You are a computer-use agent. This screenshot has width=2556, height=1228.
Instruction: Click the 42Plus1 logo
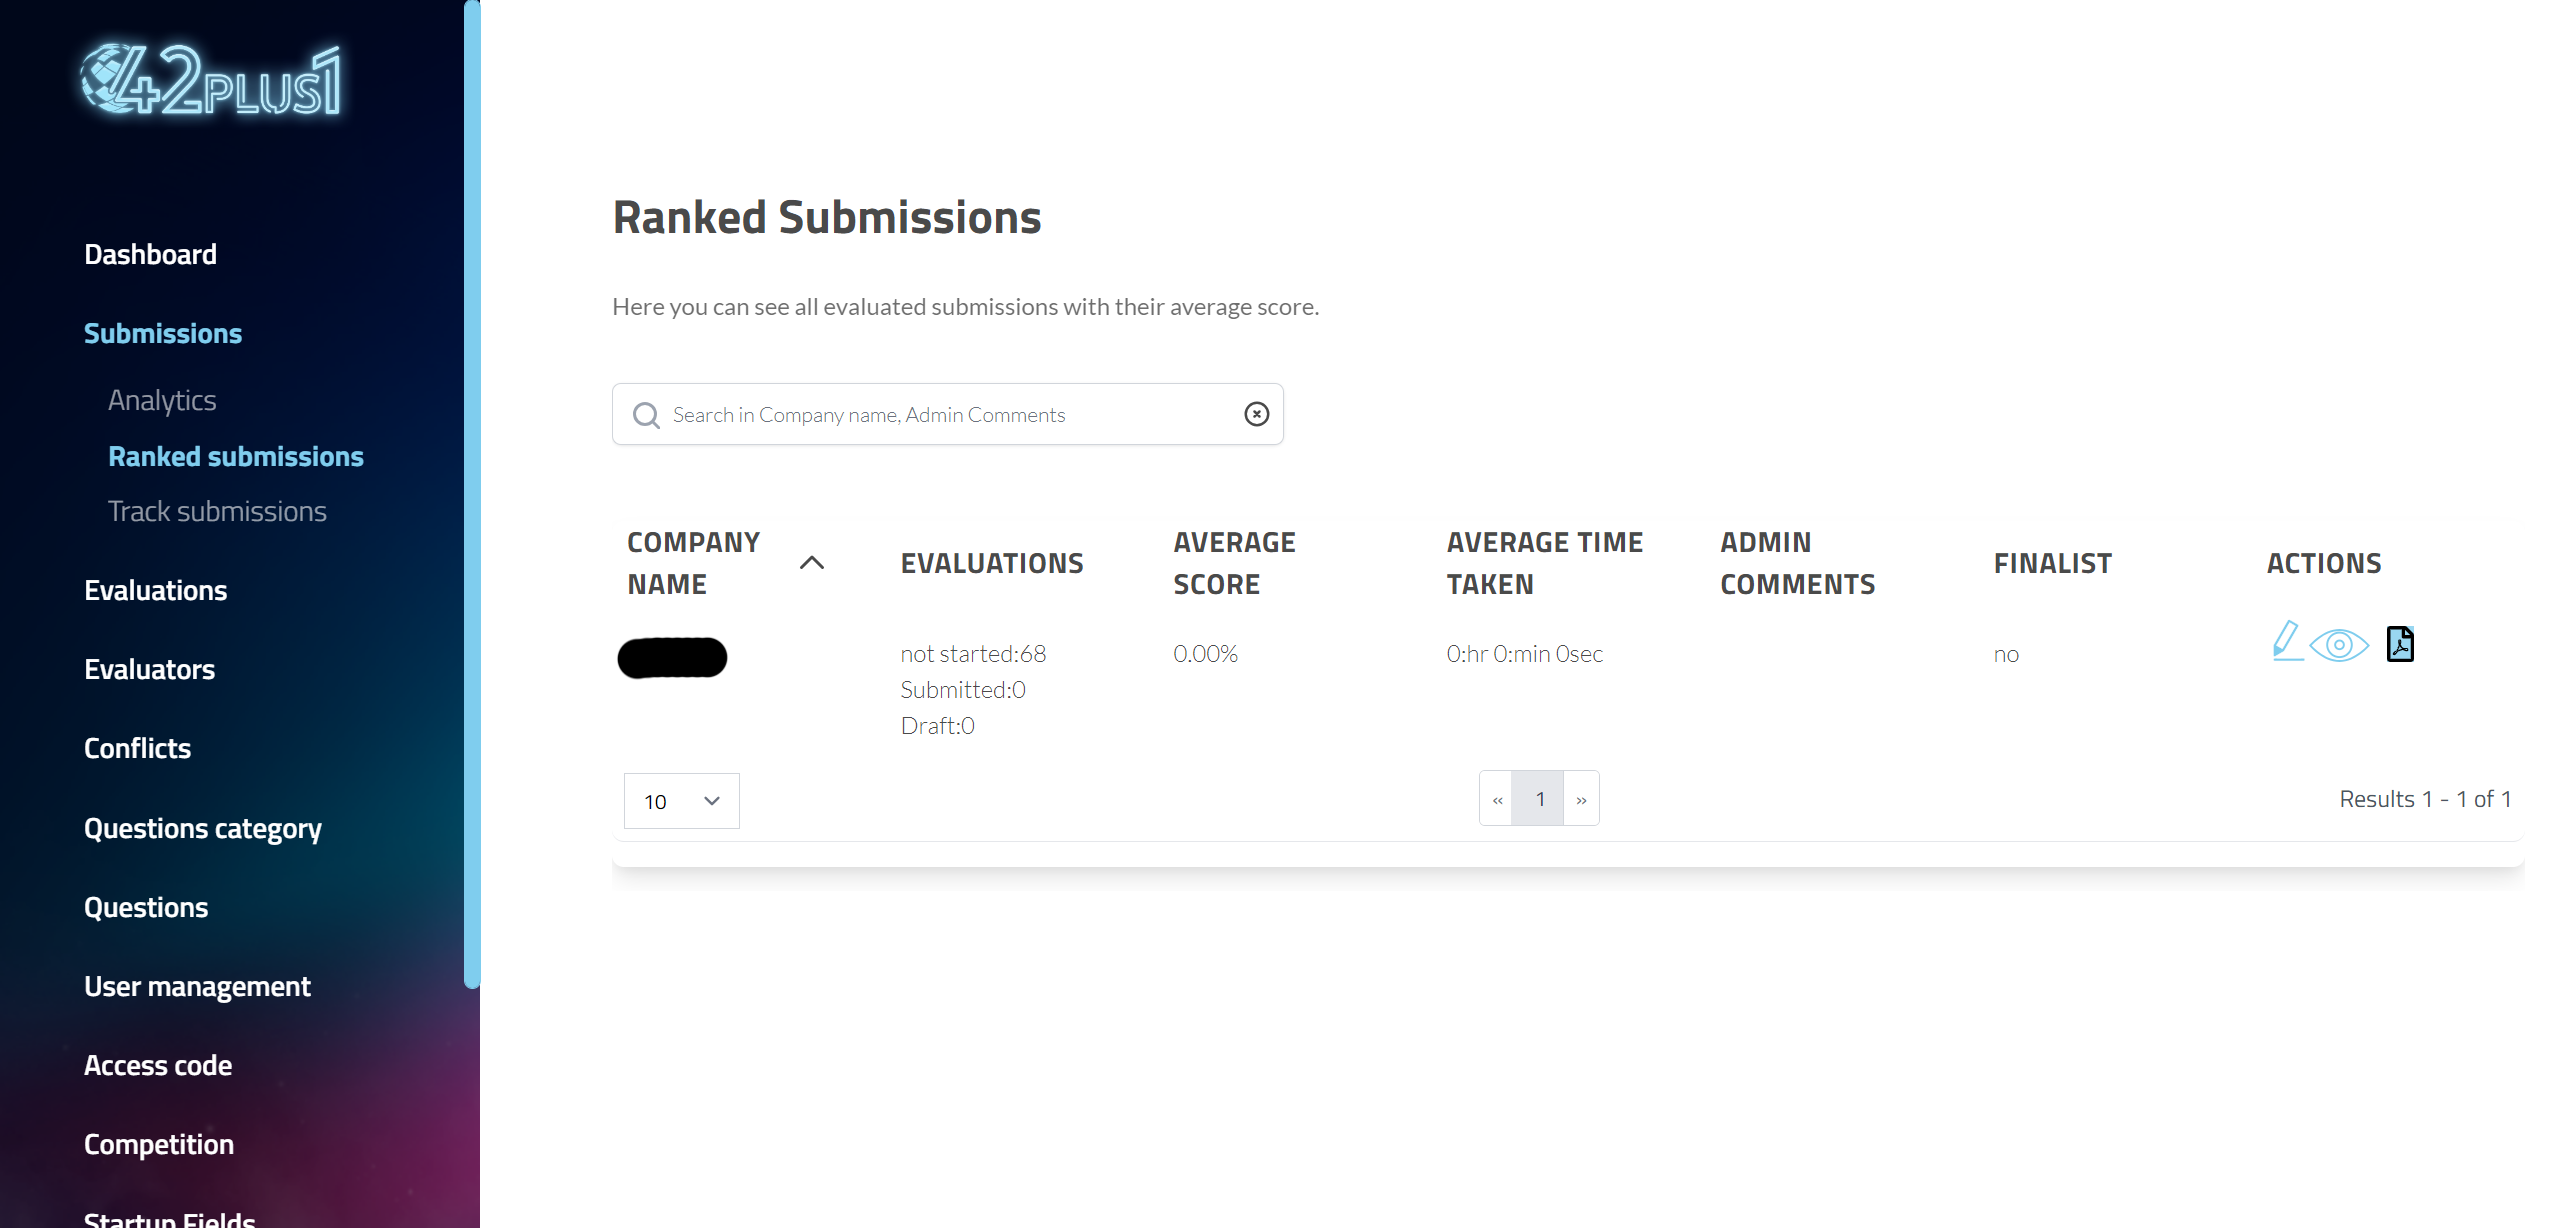[x=211, y=80]
